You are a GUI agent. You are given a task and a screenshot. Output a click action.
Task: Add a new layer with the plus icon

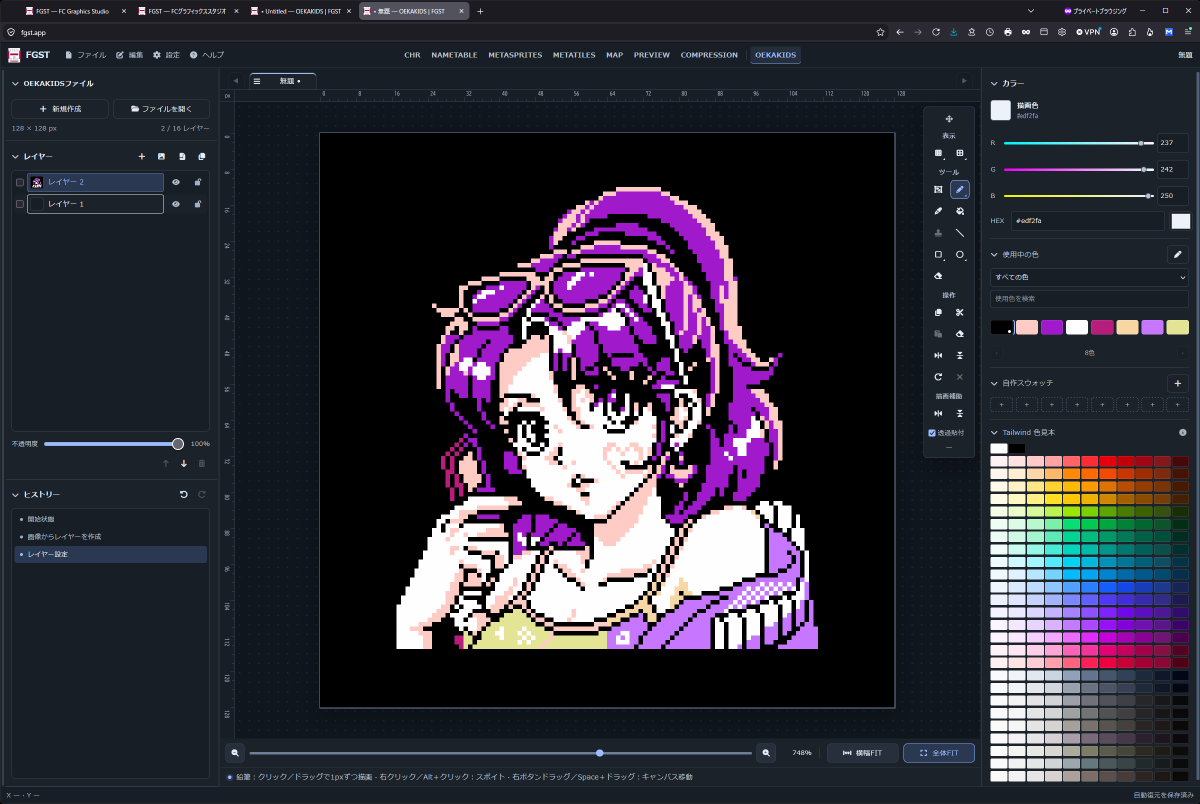click(142, 157)
